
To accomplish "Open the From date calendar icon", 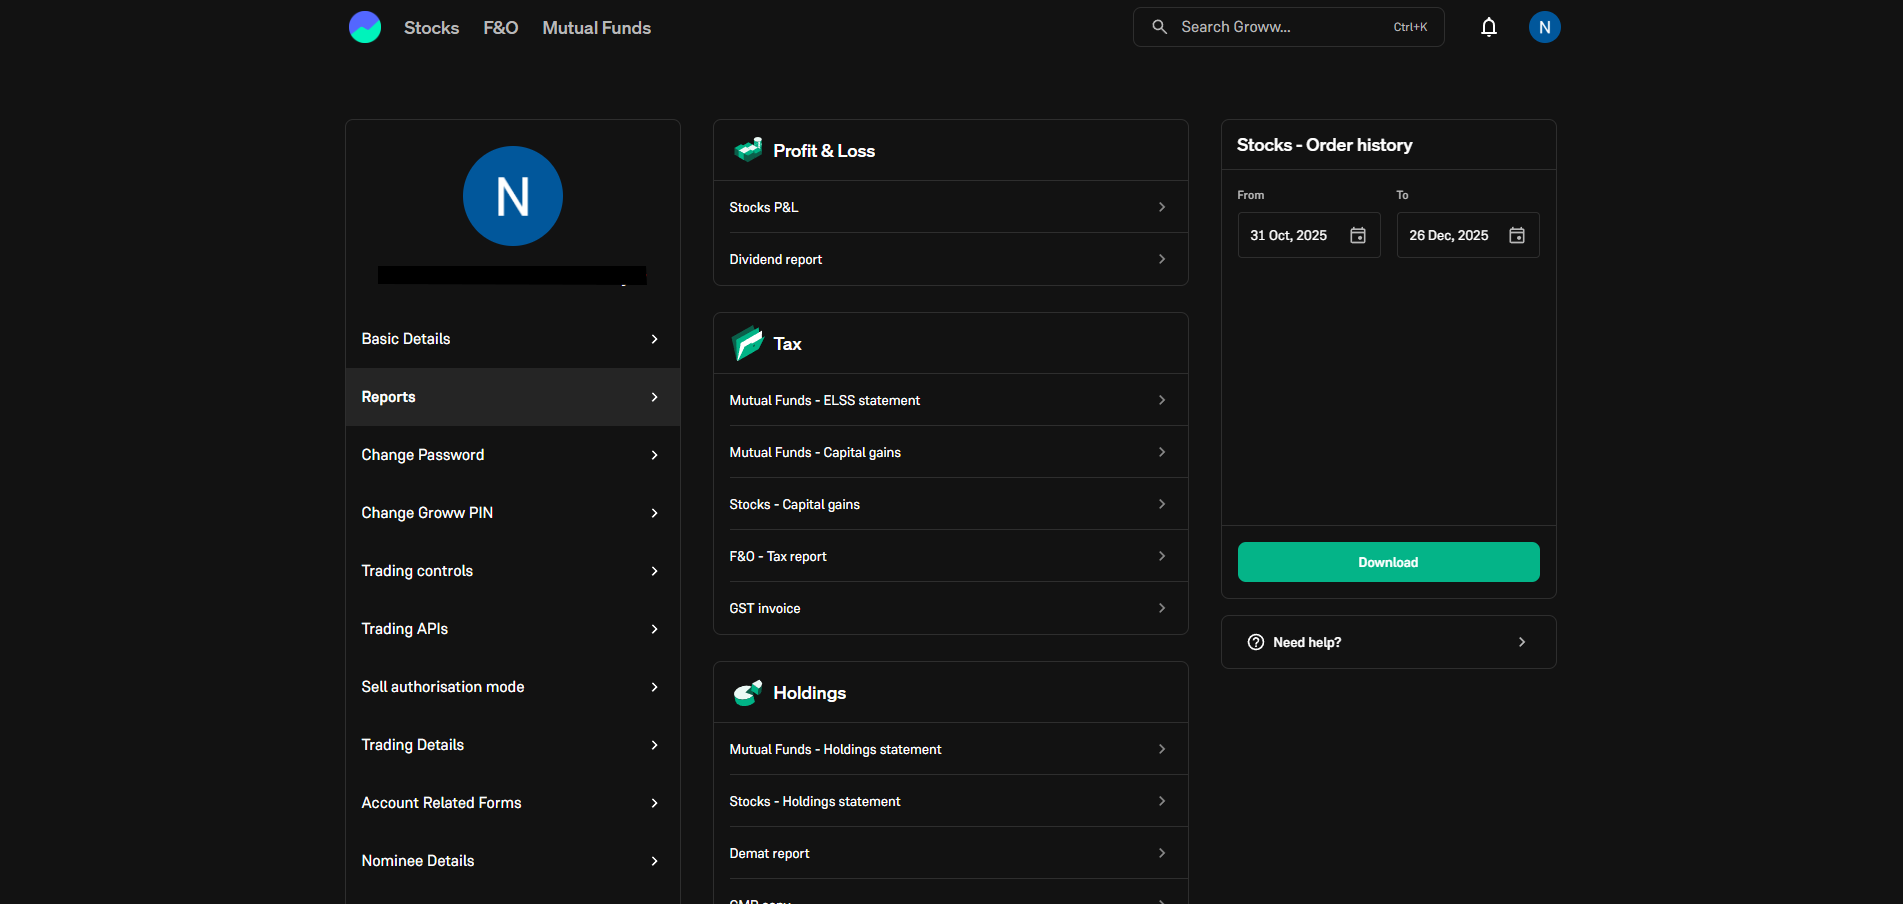I will [x=1357, y=235].
